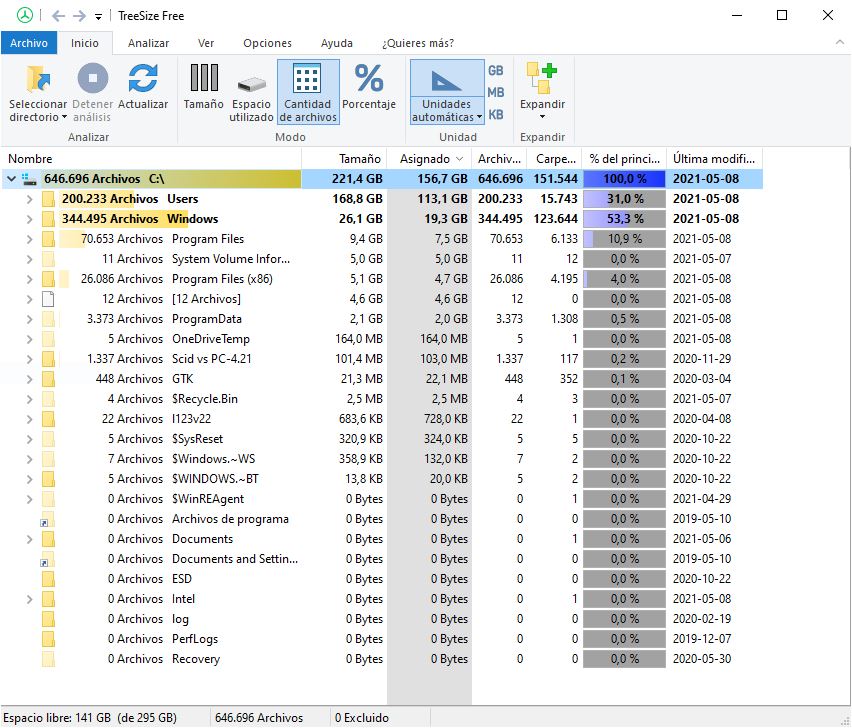
Task: Collapse the C:\ root node
Action: click(x=11, y=179)
